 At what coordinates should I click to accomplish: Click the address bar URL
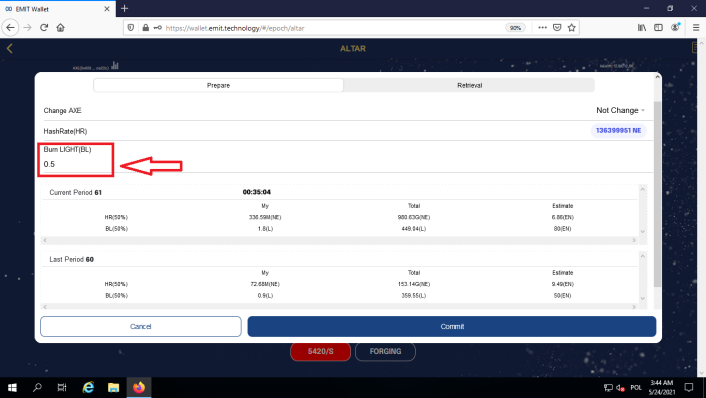(235, 28)
